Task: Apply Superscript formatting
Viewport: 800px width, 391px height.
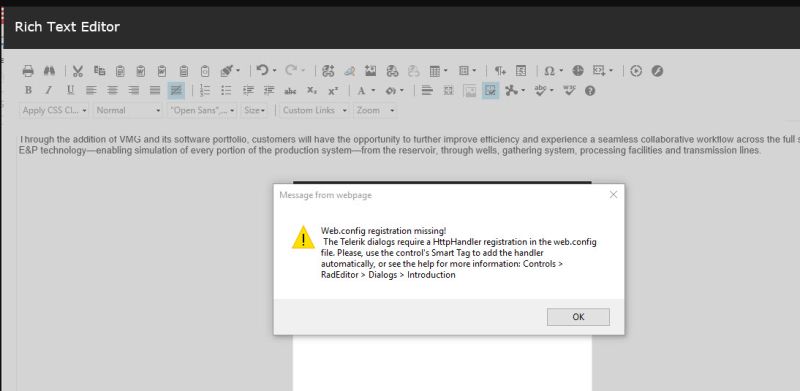Action: click(x=333, y=90)
